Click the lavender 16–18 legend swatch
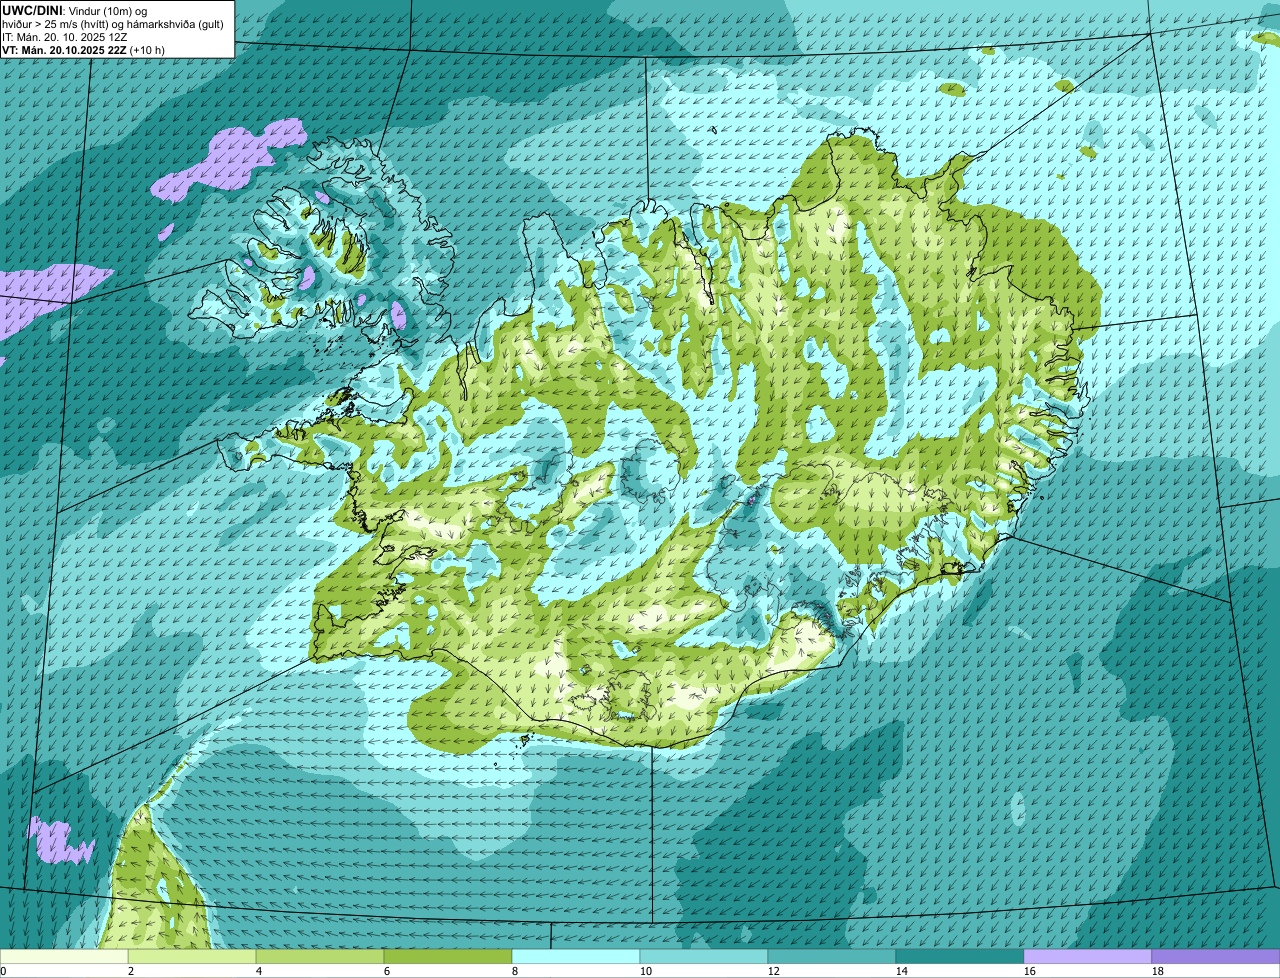Viewport: 1280px width, 978px height. (x=1088, y=956)
